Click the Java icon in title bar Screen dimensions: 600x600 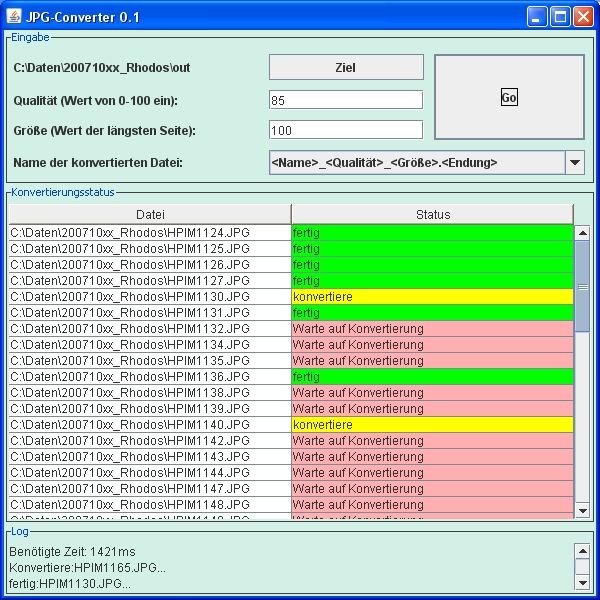coord(15,16)
